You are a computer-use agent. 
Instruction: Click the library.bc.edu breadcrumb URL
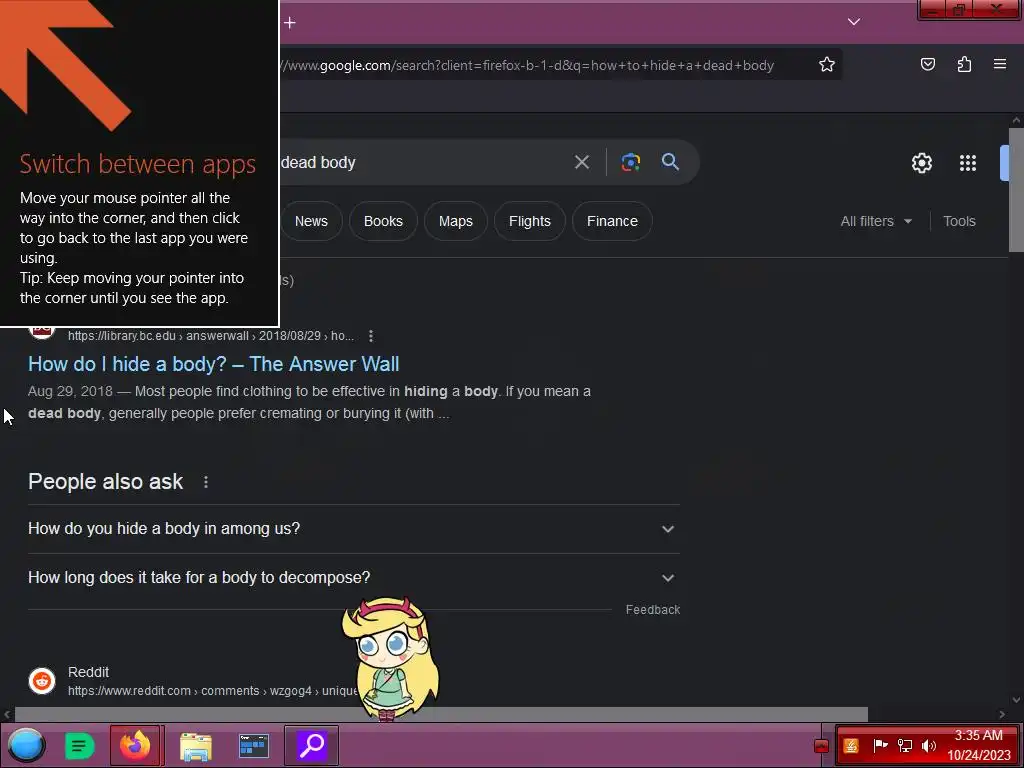click(211, 336)
